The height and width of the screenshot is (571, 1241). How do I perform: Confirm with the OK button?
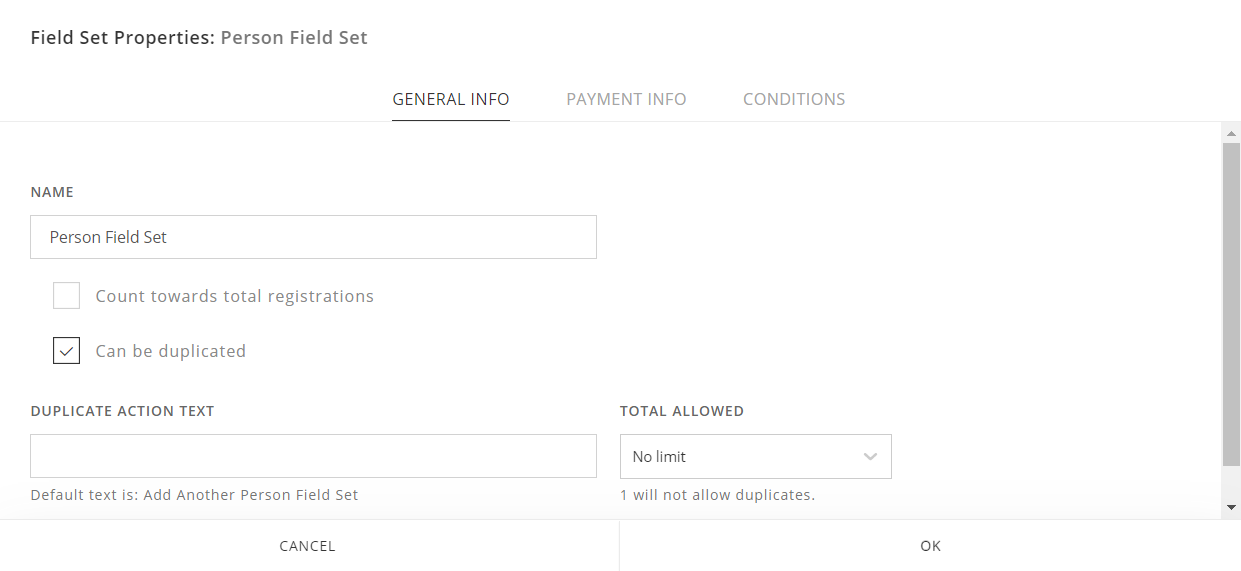tap(930, 546)
